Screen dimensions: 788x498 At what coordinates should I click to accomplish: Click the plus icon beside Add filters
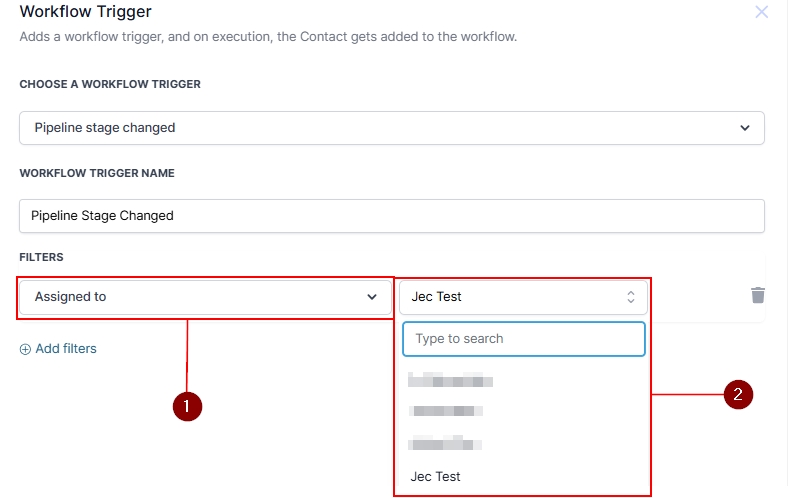[x=25, y=349]
